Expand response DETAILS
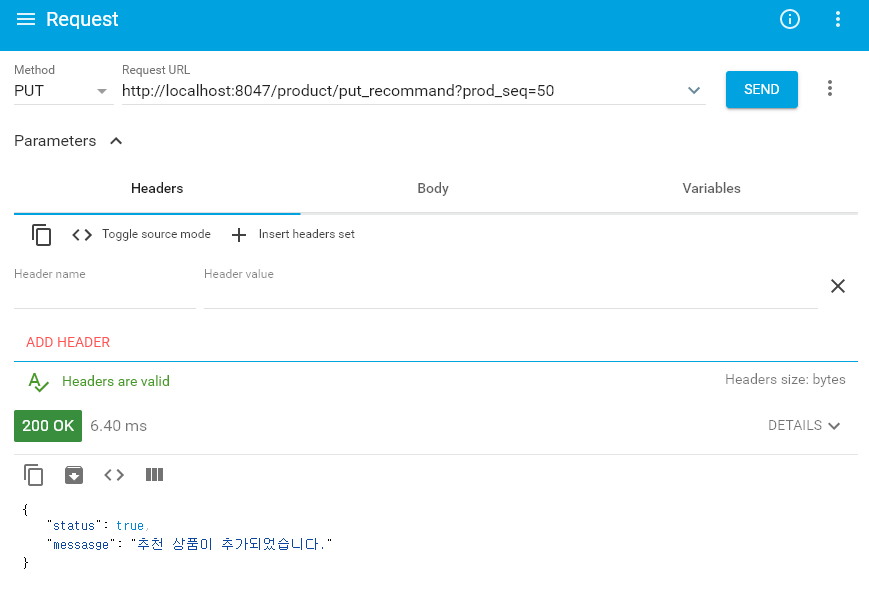The height and width of the screenshot is (590, 869). (x=804, y=425)
